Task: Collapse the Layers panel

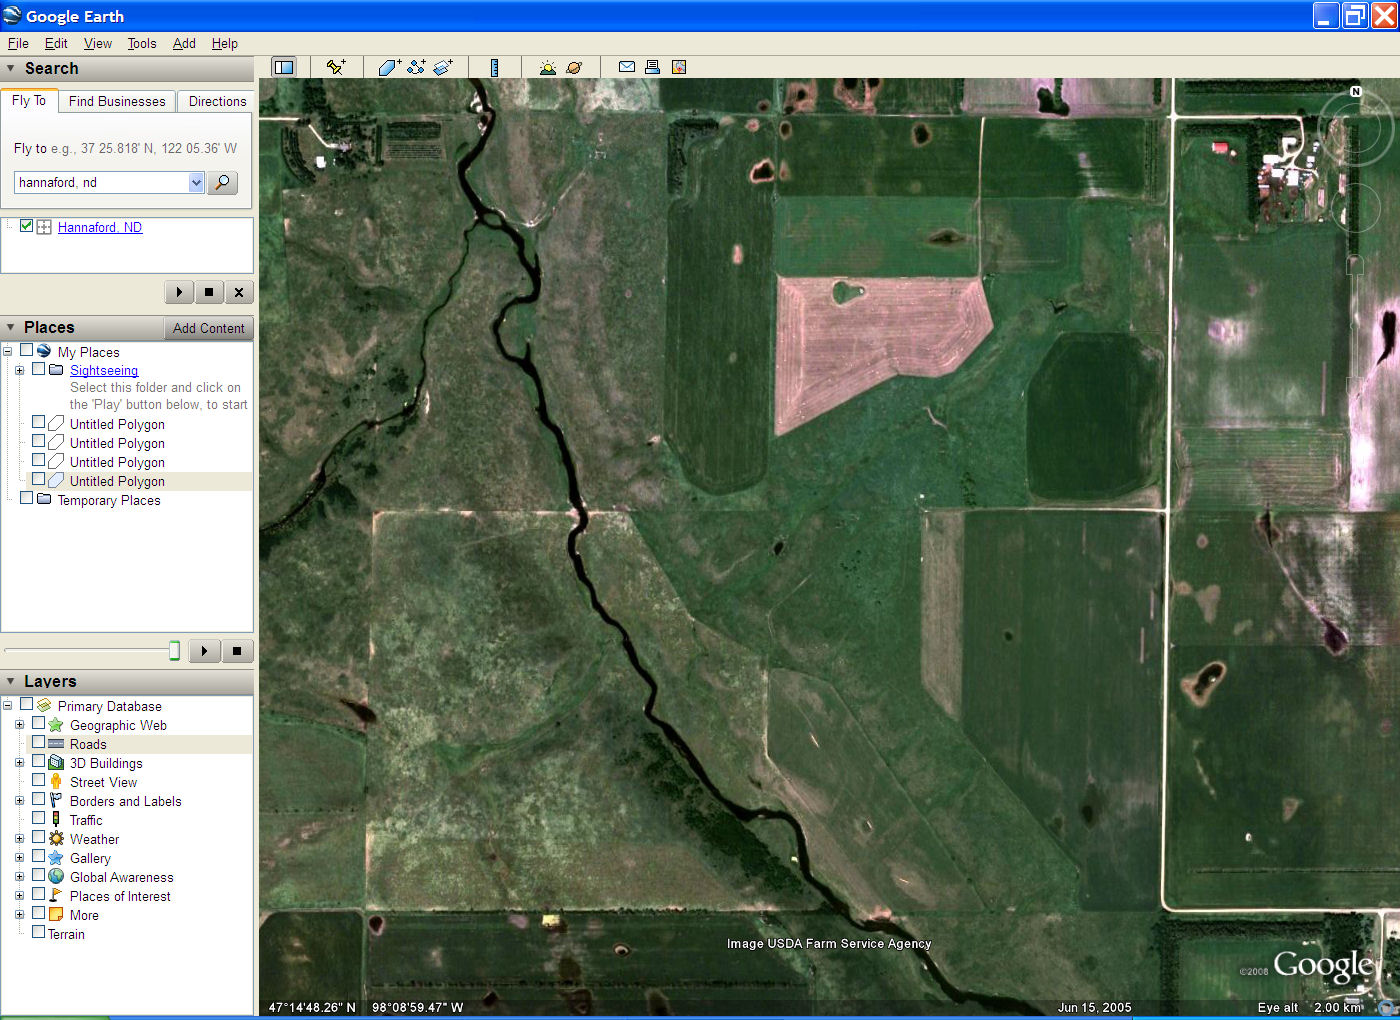Action: (x=11, y=681)
